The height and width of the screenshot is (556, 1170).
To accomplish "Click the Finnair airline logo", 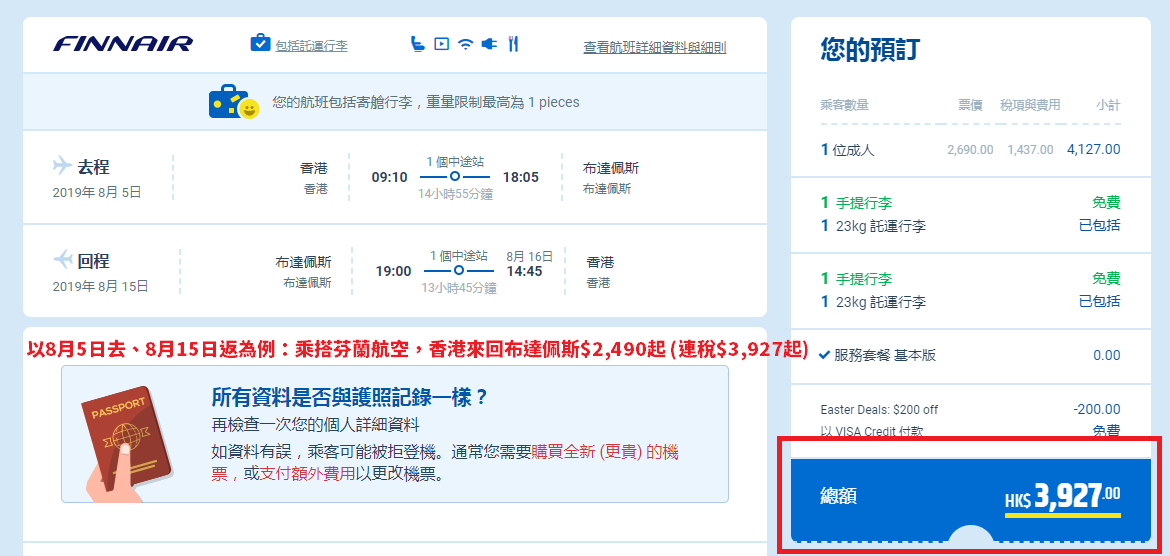I will pyautogui.click(x=122, y=44).
